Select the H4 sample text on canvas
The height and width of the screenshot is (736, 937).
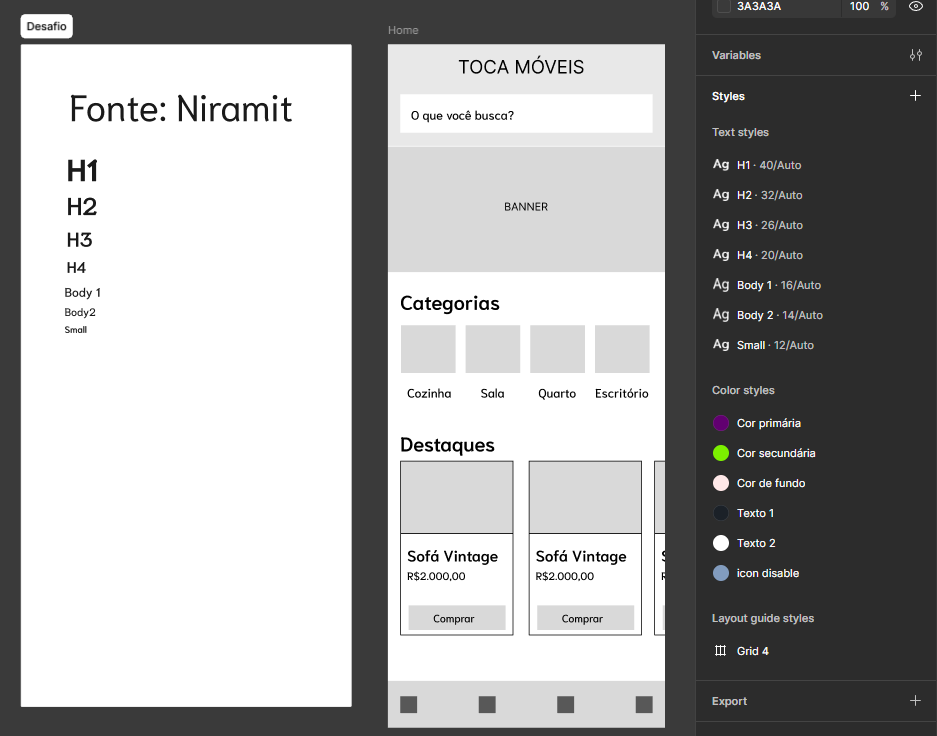(76, 268)
